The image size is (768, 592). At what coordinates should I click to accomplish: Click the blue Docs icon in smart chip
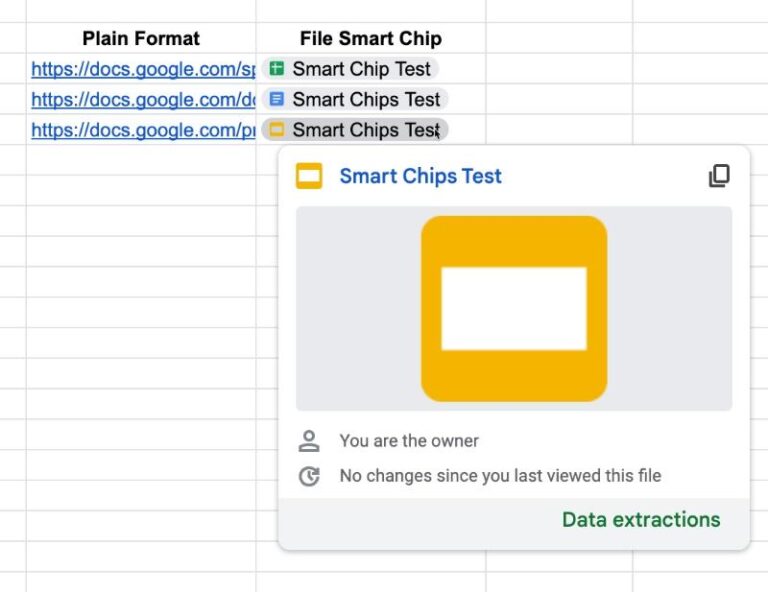pyautogui.click(x=277, y=99)
